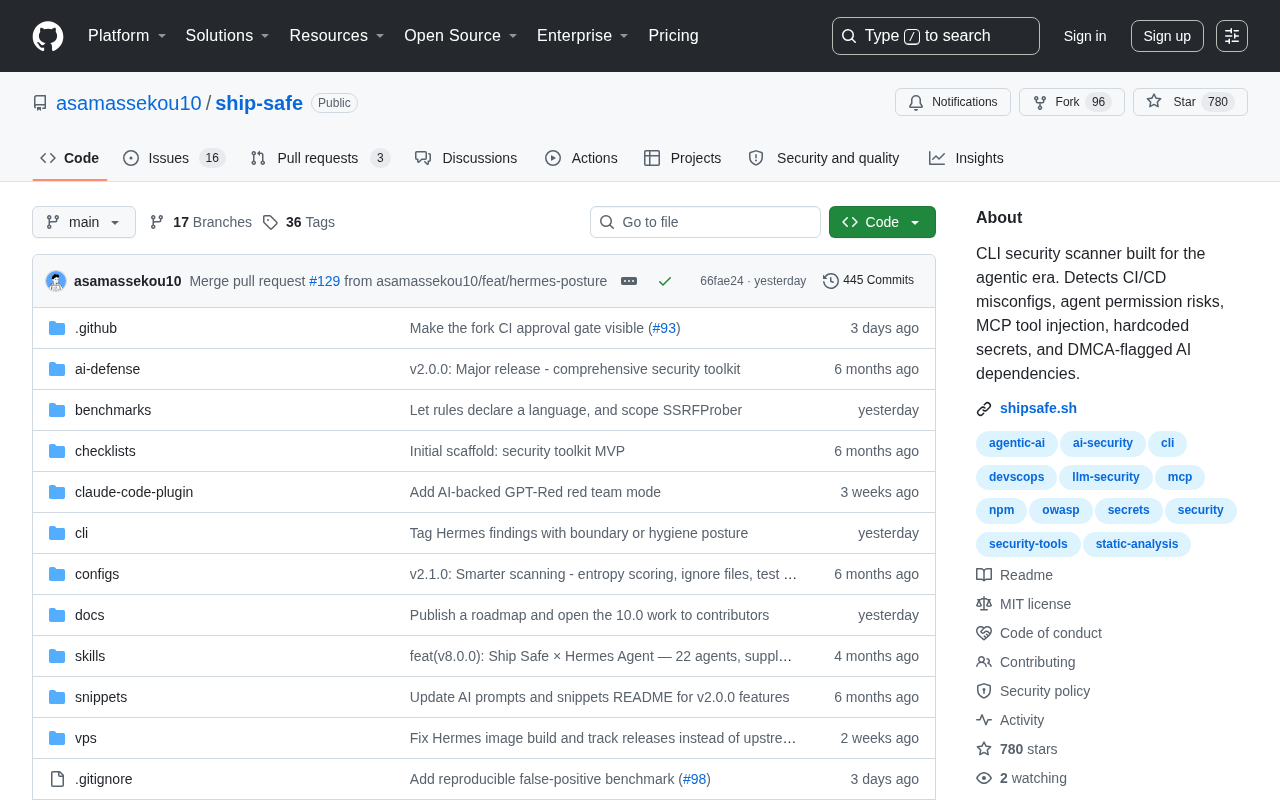Open Security and quality tab
The image size is (1280, 800).
point(824,158)
